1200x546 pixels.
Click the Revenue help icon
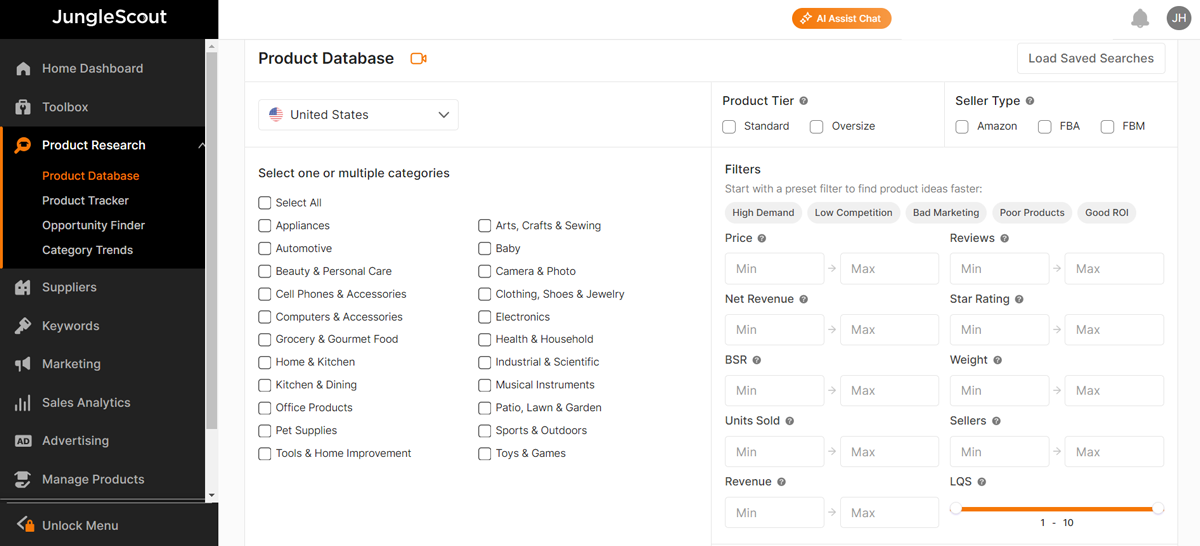tap(782, 482)
